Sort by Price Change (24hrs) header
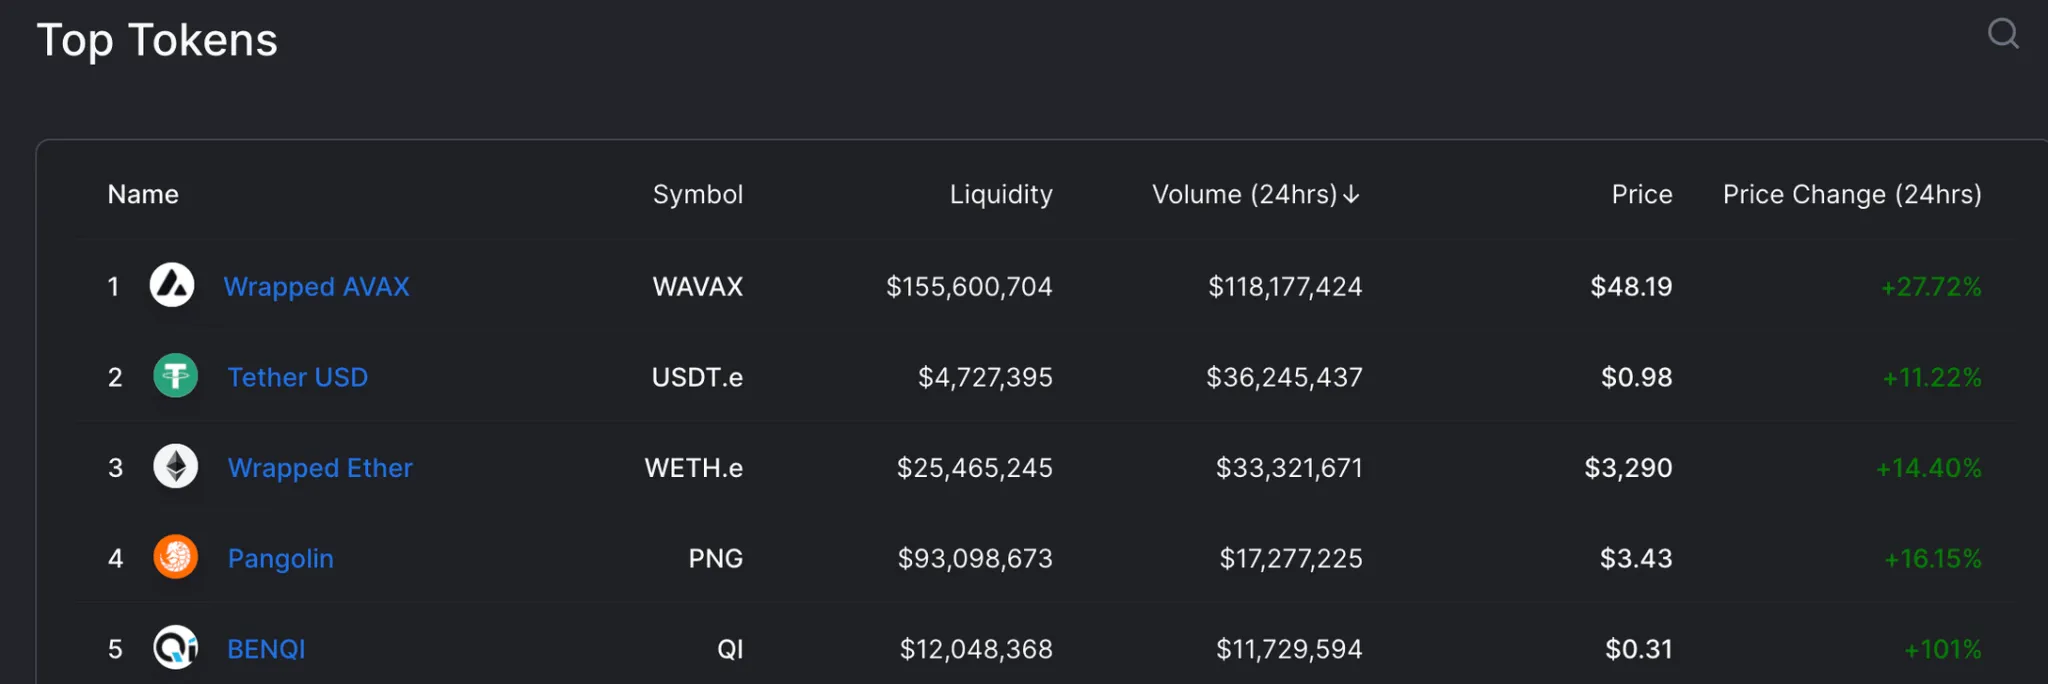2048x684 pixels. (x=1851, y=195)
